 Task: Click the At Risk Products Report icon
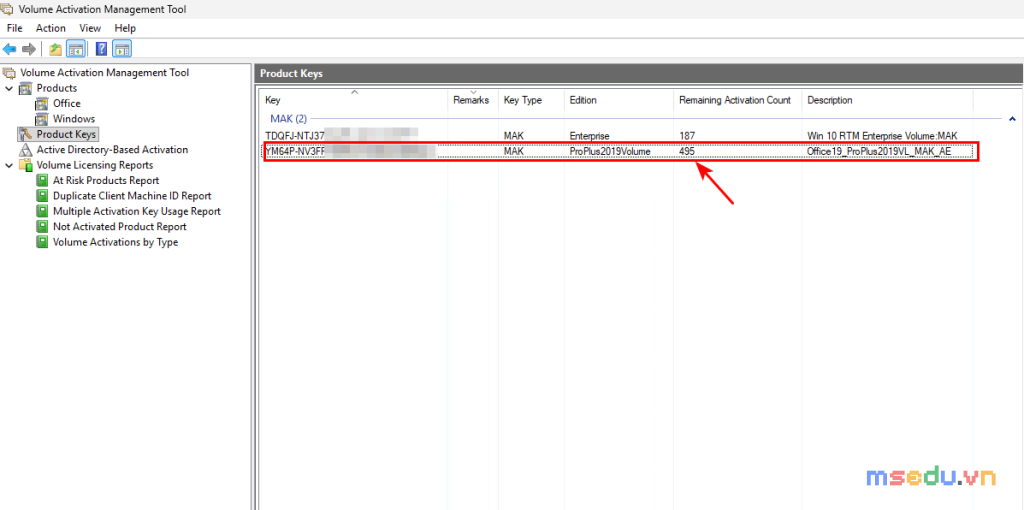tap(42, 180)
